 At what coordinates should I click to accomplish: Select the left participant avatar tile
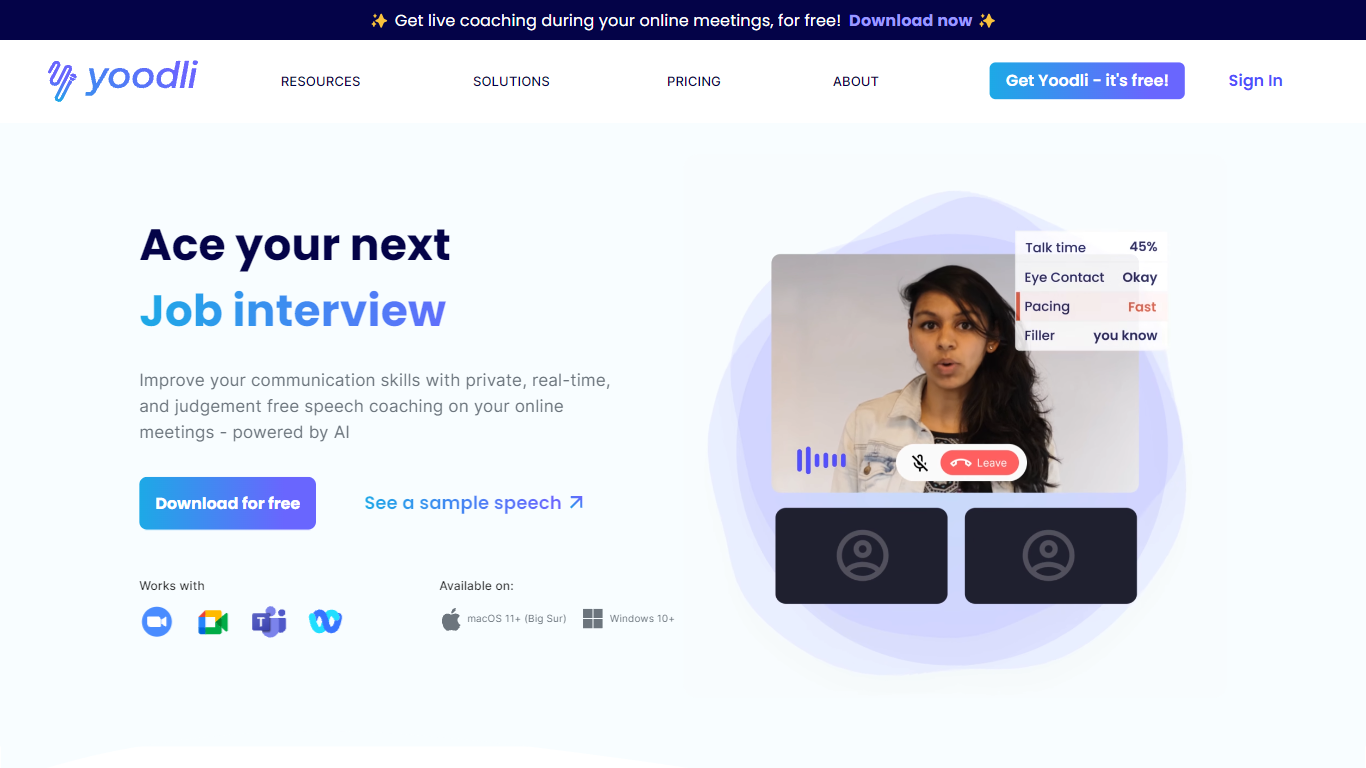point(861,556)
